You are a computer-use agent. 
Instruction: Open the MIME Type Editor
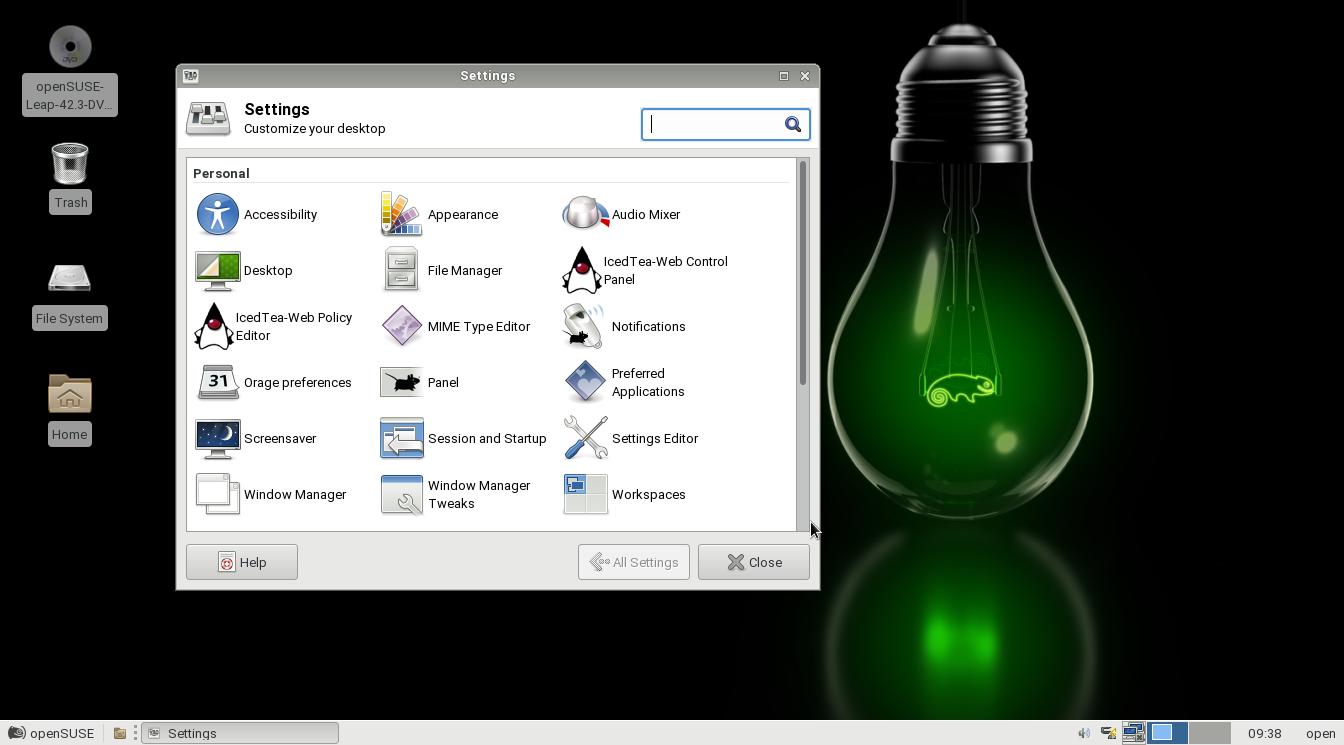pyautogui.click(x=401, y=327)
